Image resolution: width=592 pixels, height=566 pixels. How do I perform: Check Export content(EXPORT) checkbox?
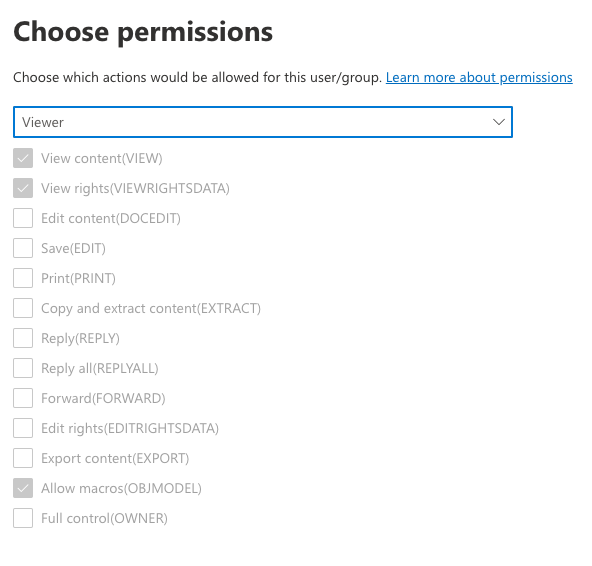click(x=23, y=458)
